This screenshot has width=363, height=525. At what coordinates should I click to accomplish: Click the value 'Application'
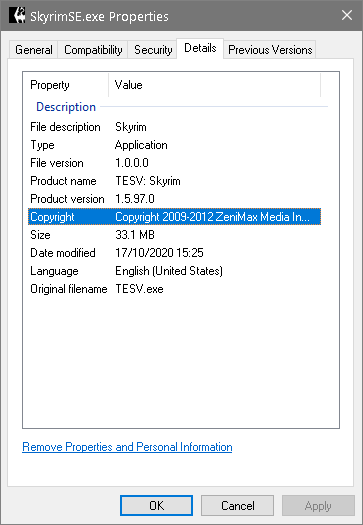pos(141,145)
